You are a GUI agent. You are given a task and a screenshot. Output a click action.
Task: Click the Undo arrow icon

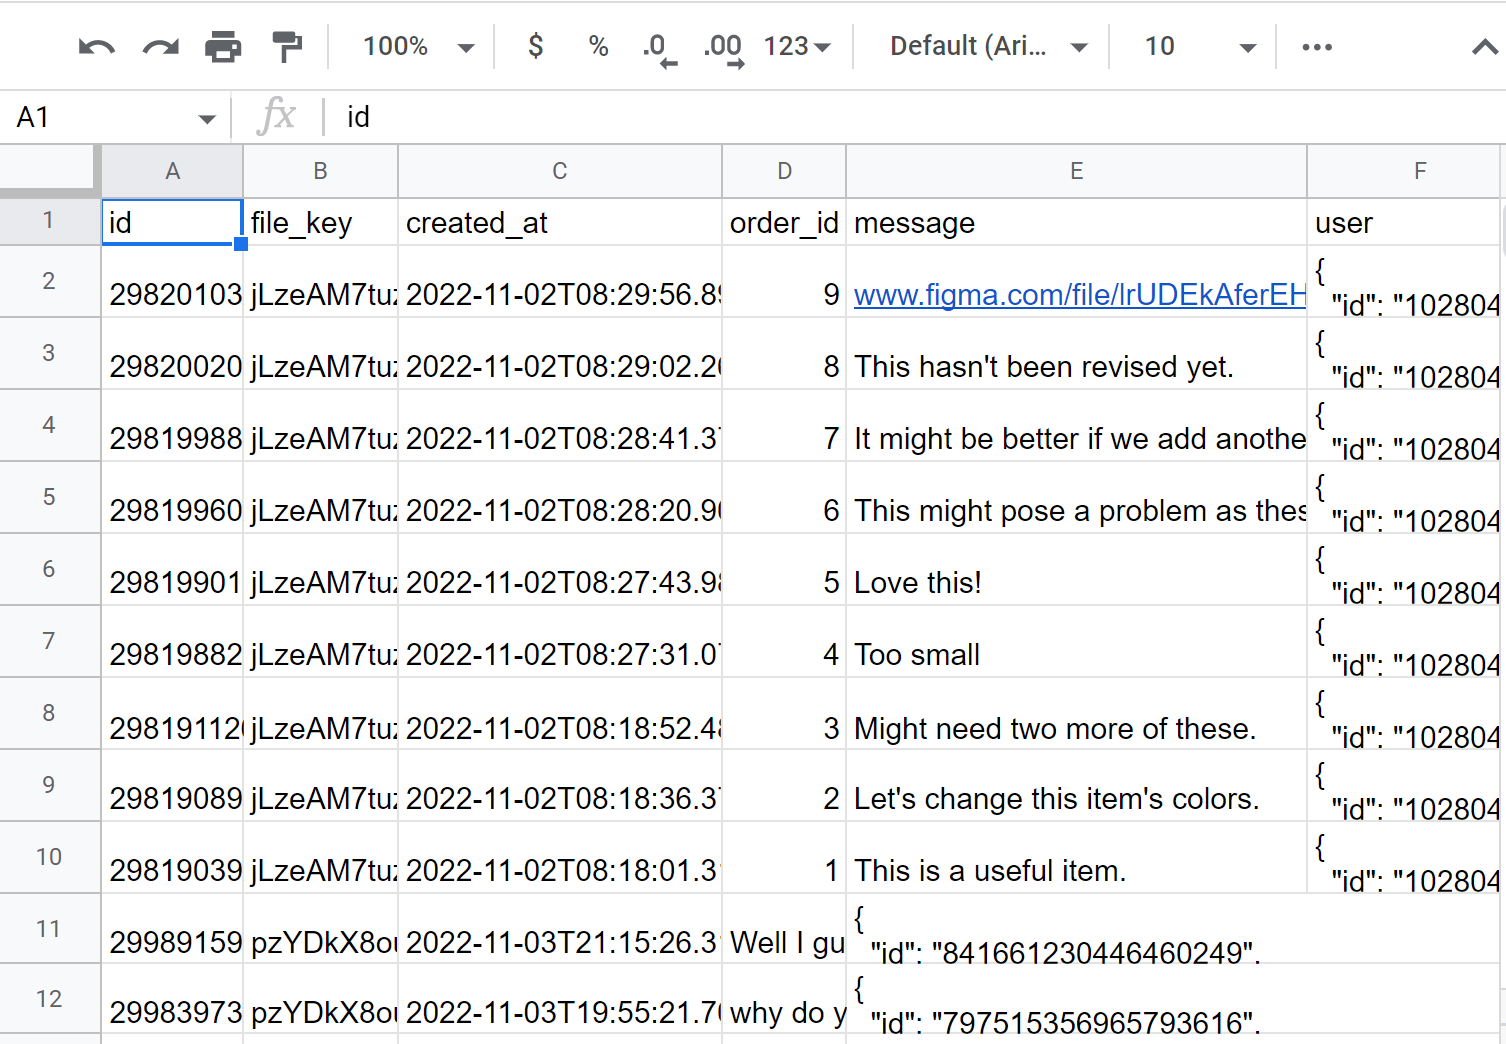(x=96, y=47)
